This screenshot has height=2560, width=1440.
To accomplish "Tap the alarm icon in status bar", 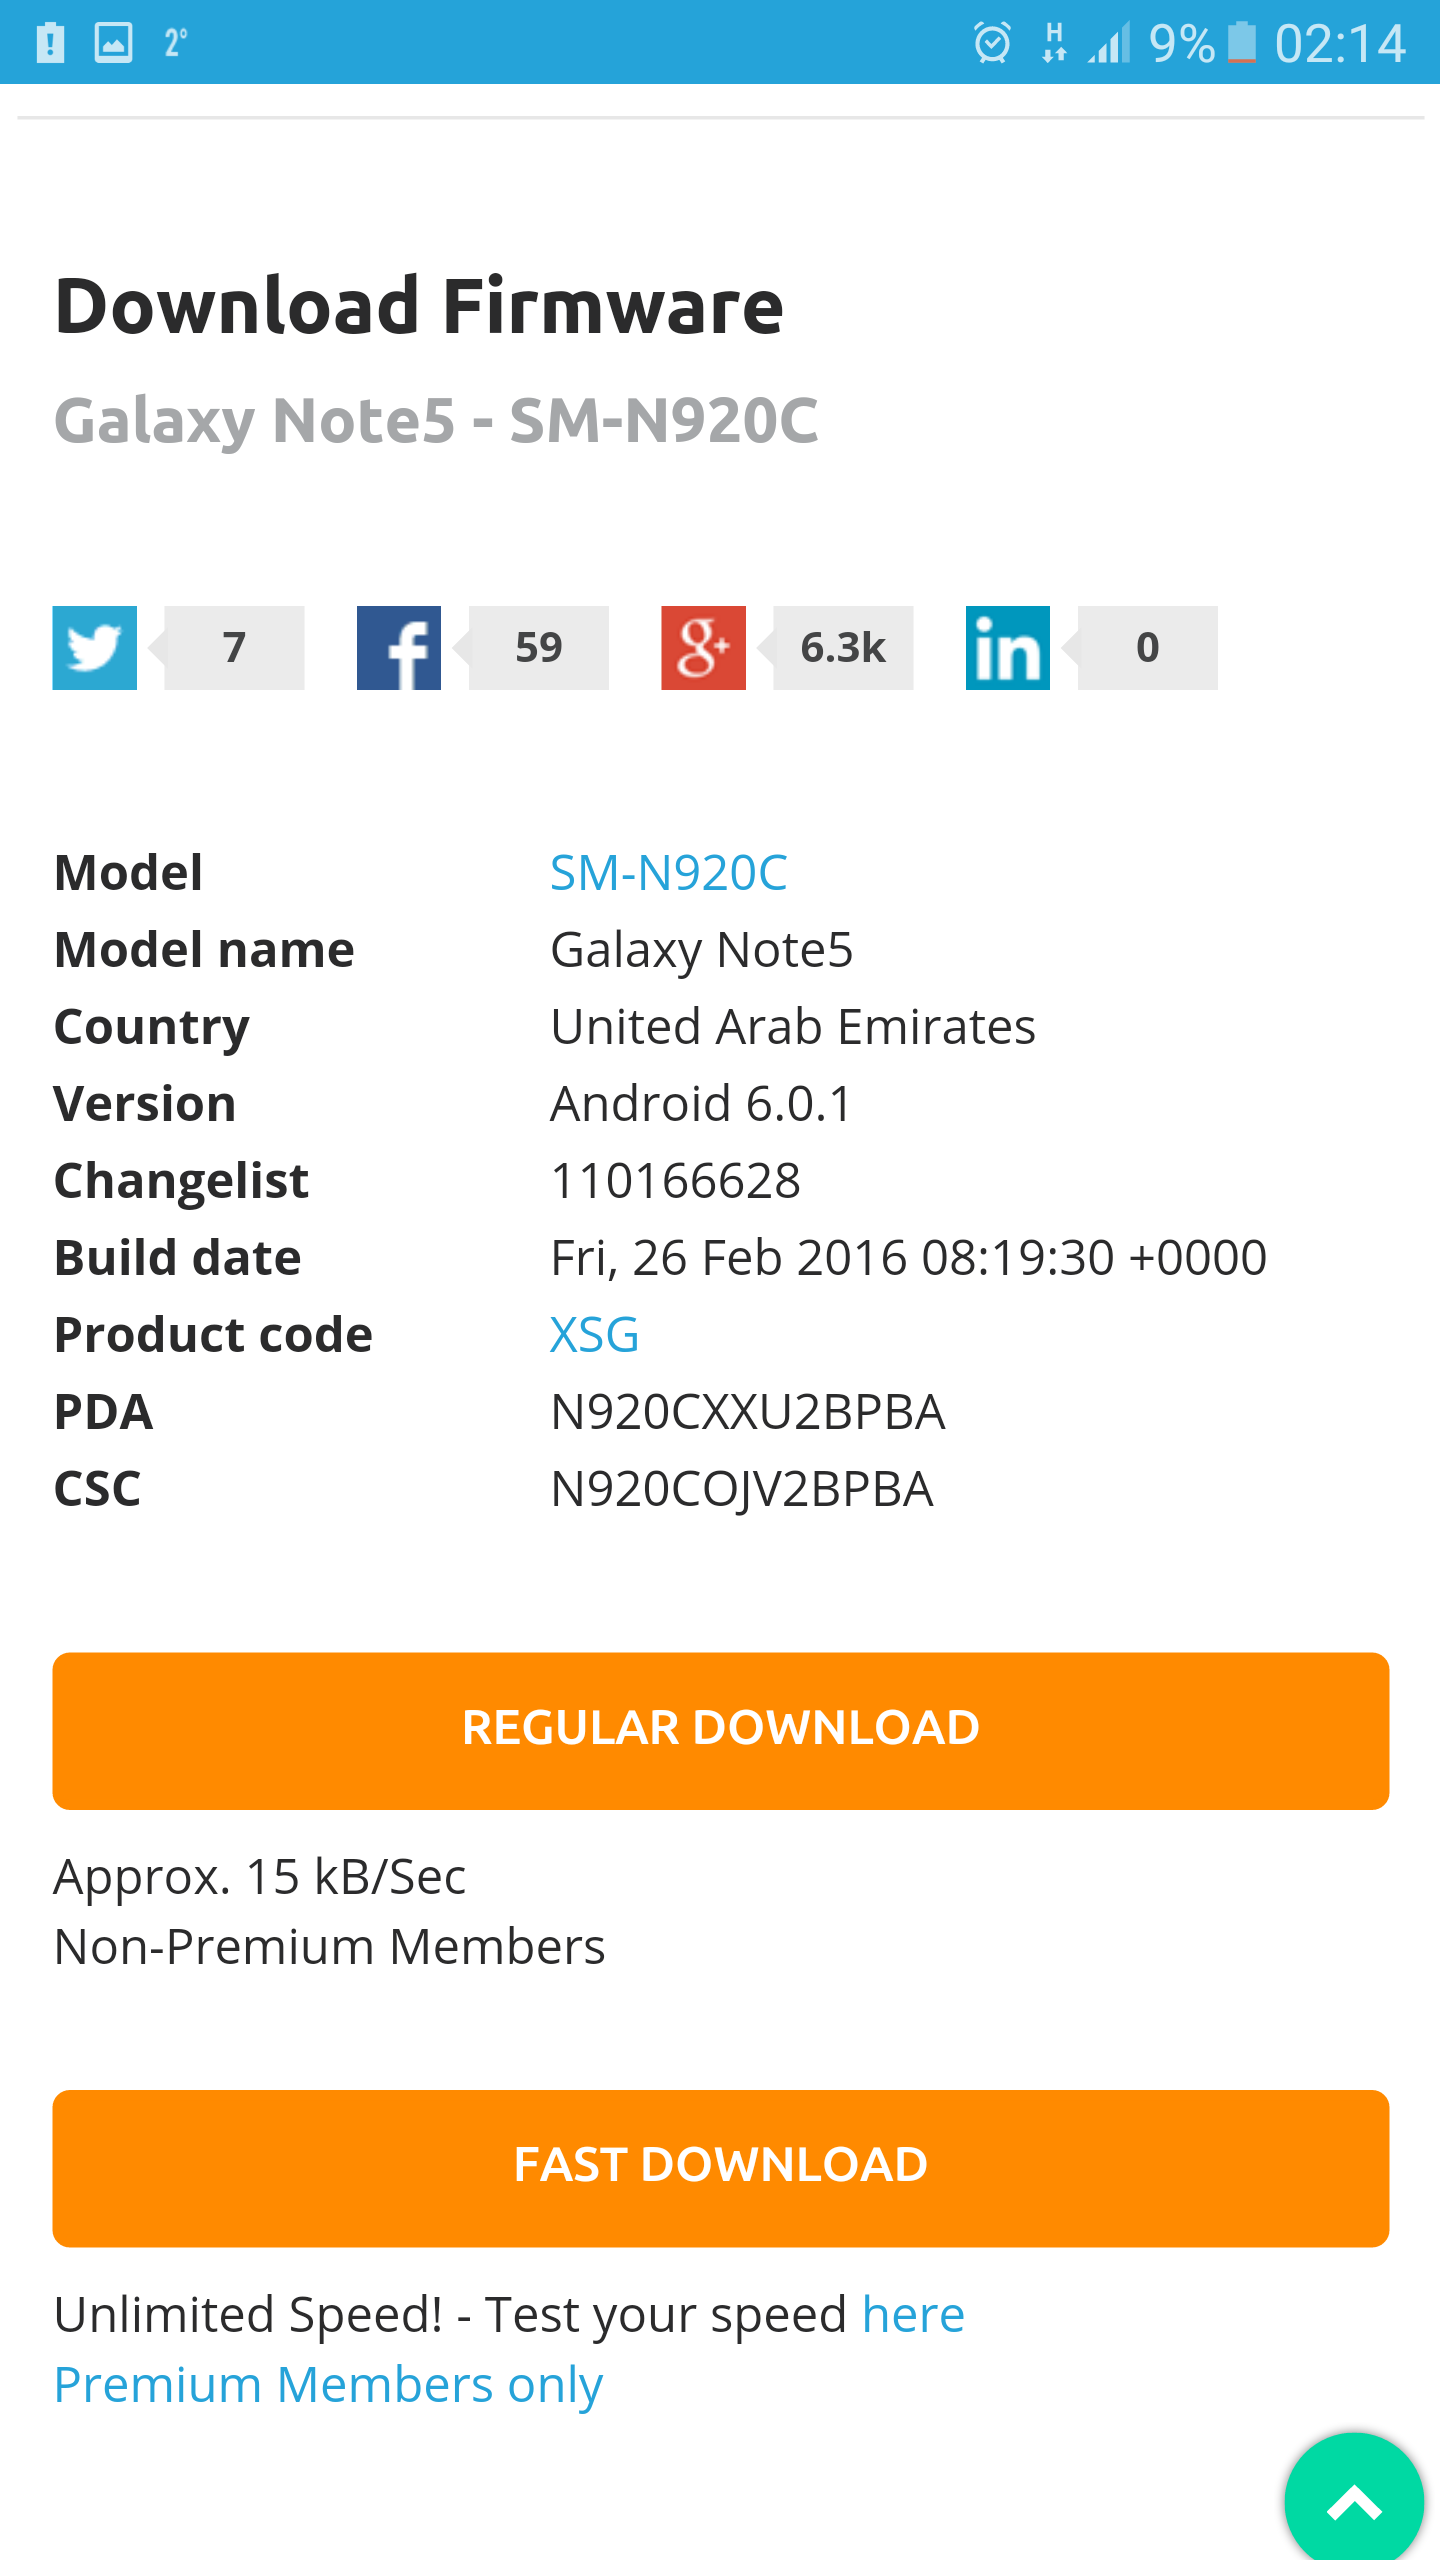I will [992, 43].
